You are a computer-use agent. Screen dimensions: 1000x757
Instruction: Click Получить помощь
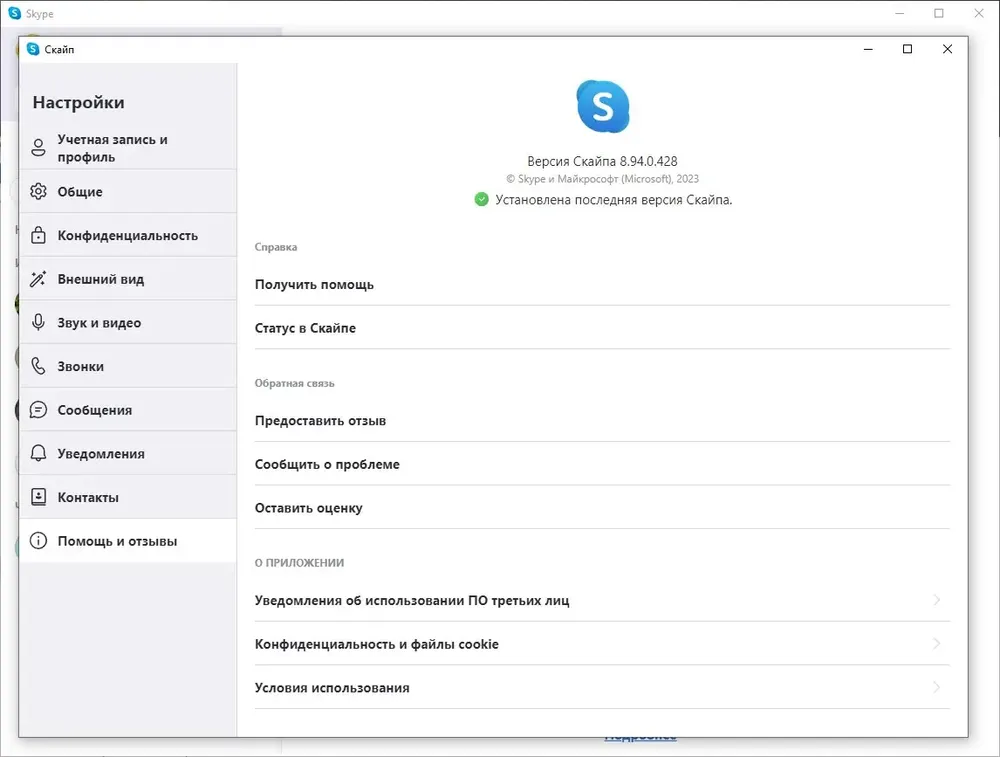(x=602, y=284)
